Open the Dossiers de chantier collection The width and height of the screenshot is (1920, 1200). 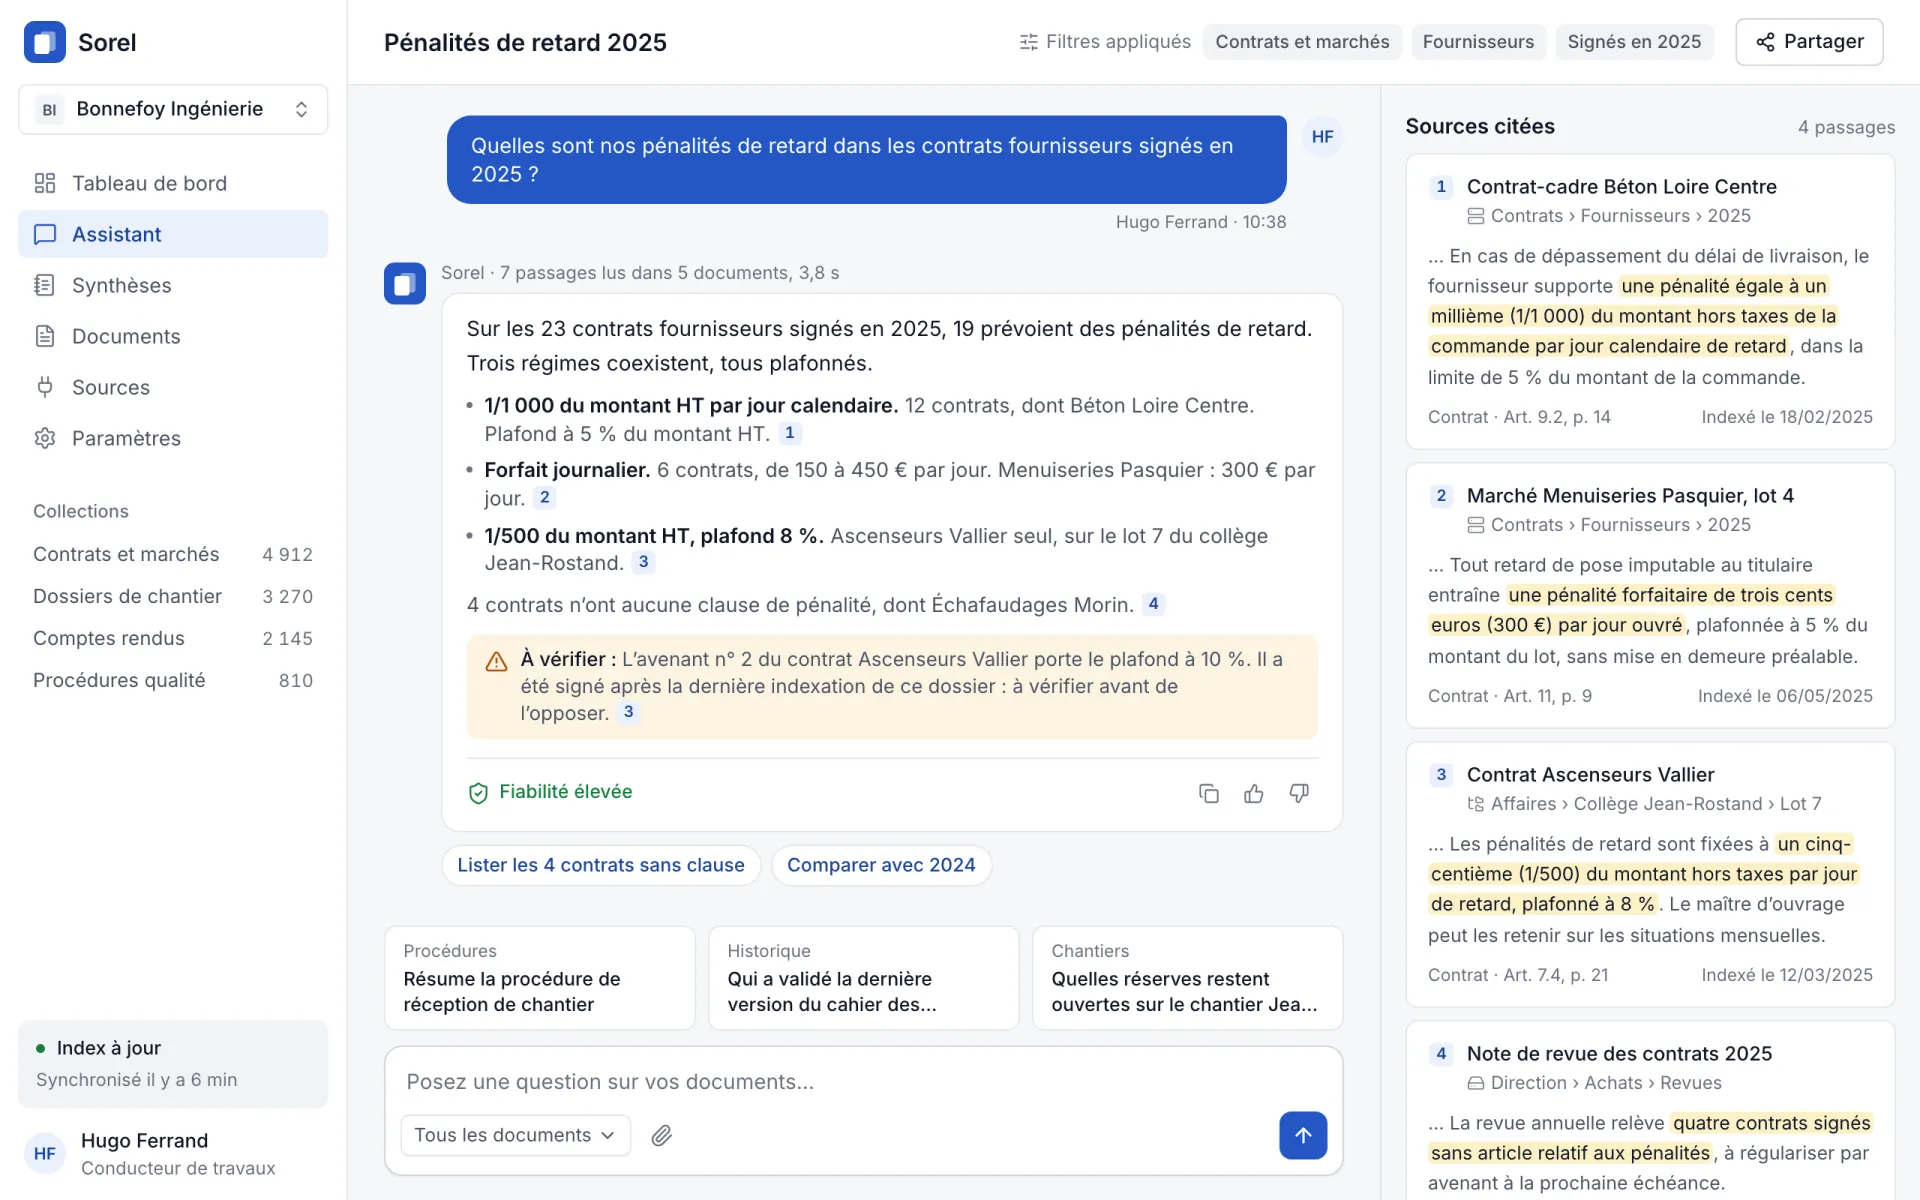click(173, 596)
